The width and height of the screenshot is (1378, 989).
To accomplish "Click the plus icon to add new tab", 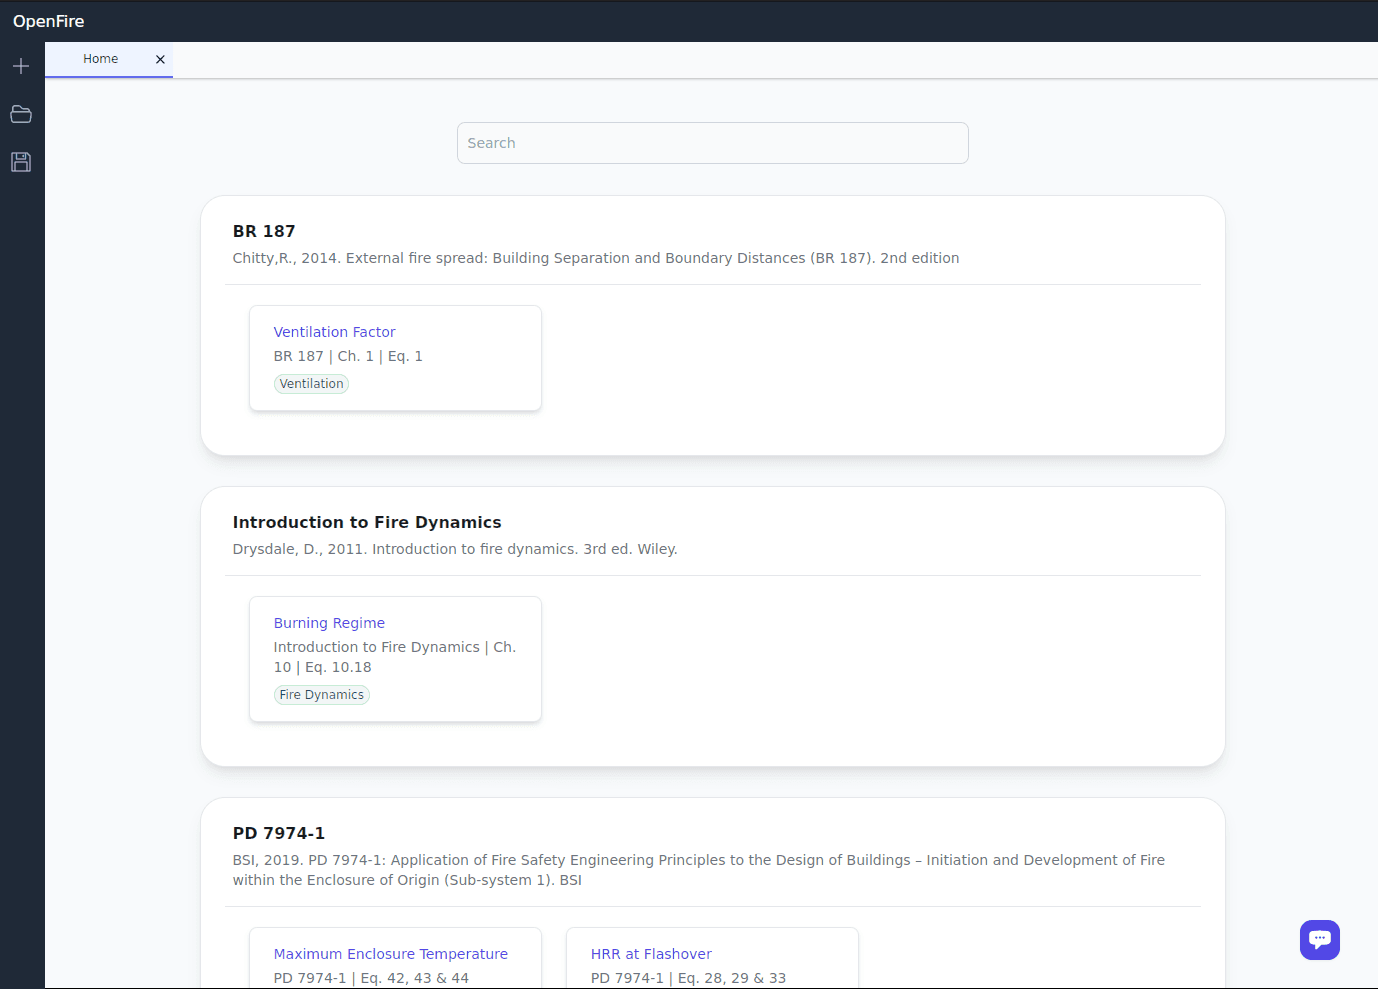I will coord(21,66).
